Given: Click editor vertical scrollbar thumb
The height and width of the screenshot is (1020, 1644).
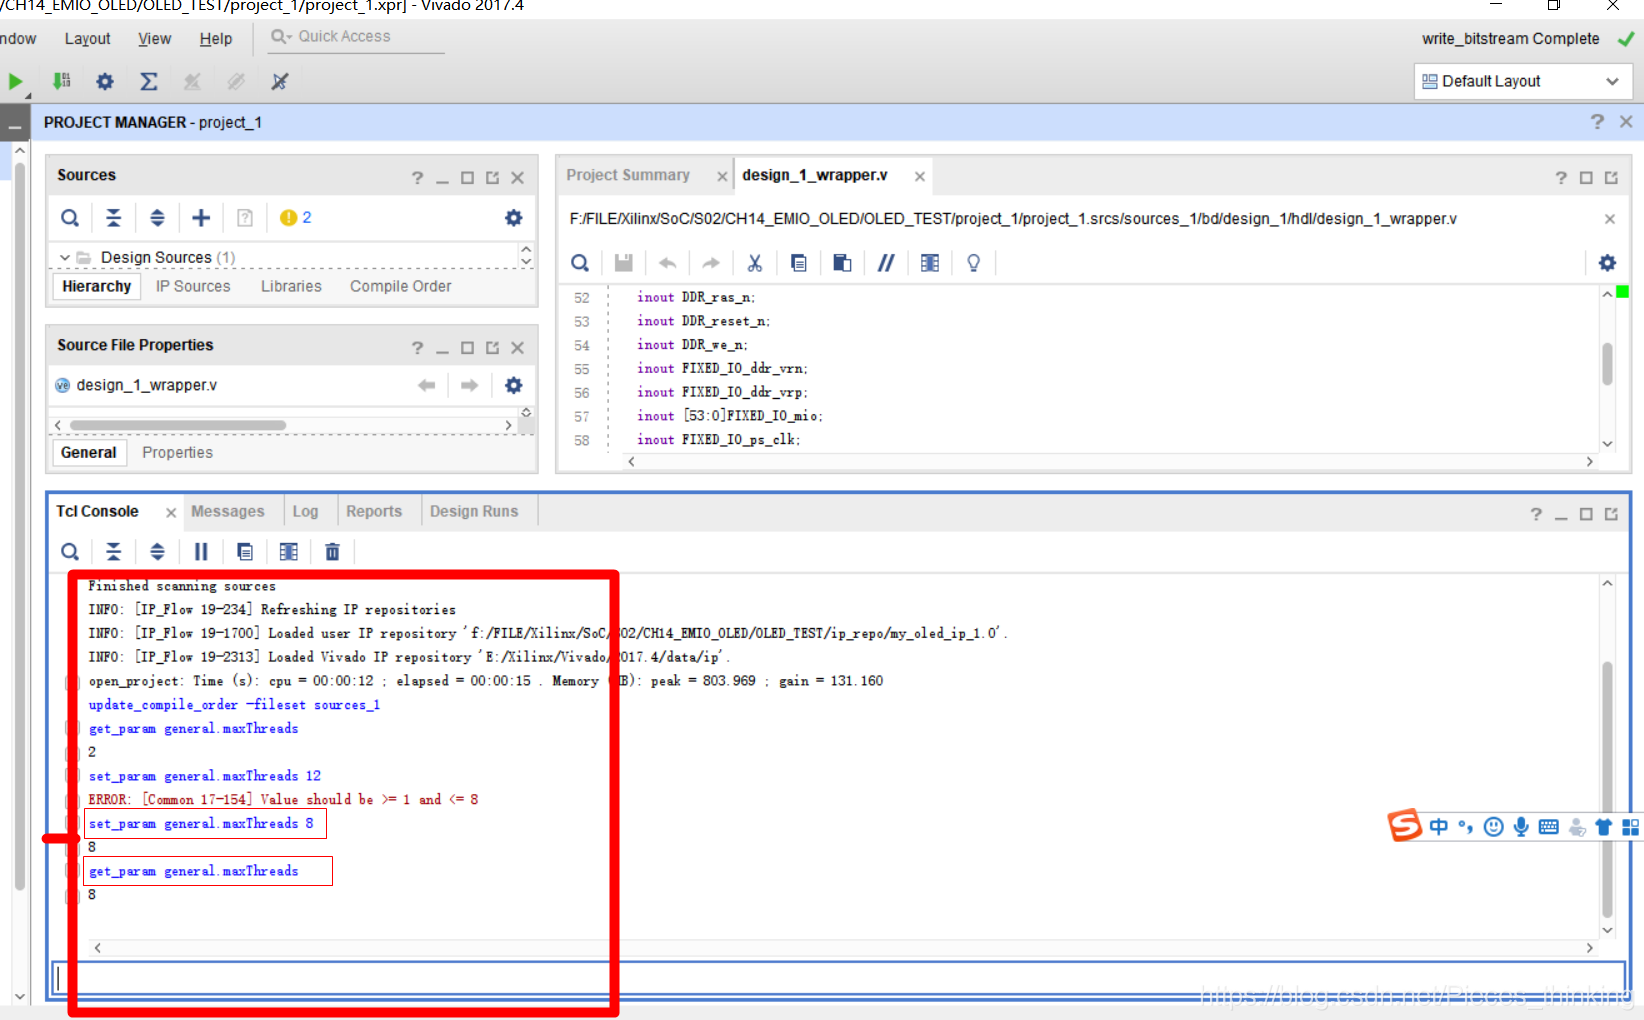Looking at the screenshot, I should (x=1607, y=363).
